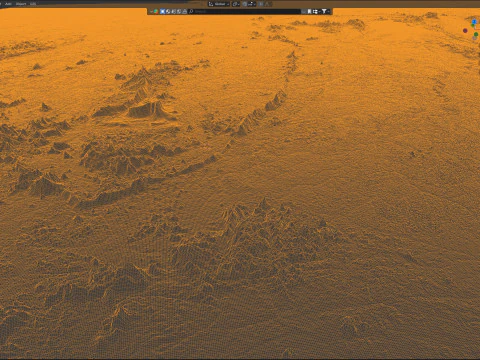Open the Add menu
The height and width of the screenshot is (360, 480).
(x=8, y=4)
